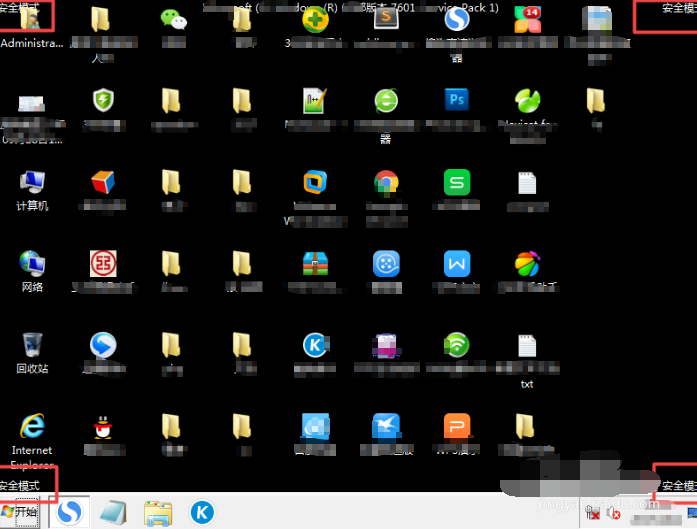Open the ICBC bank red icon
The width and height of the screenshot is (697, 529).
[102, 263]
